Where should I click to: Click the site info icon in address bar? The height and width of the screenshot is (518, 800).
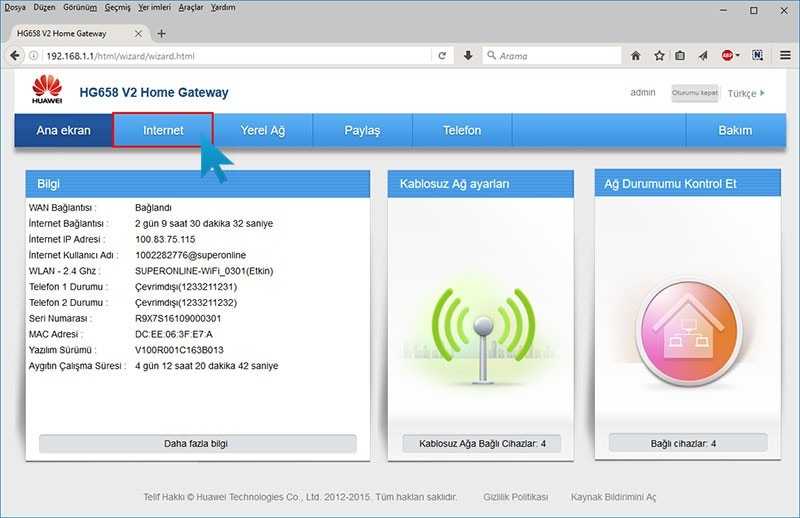coord(33,56)
